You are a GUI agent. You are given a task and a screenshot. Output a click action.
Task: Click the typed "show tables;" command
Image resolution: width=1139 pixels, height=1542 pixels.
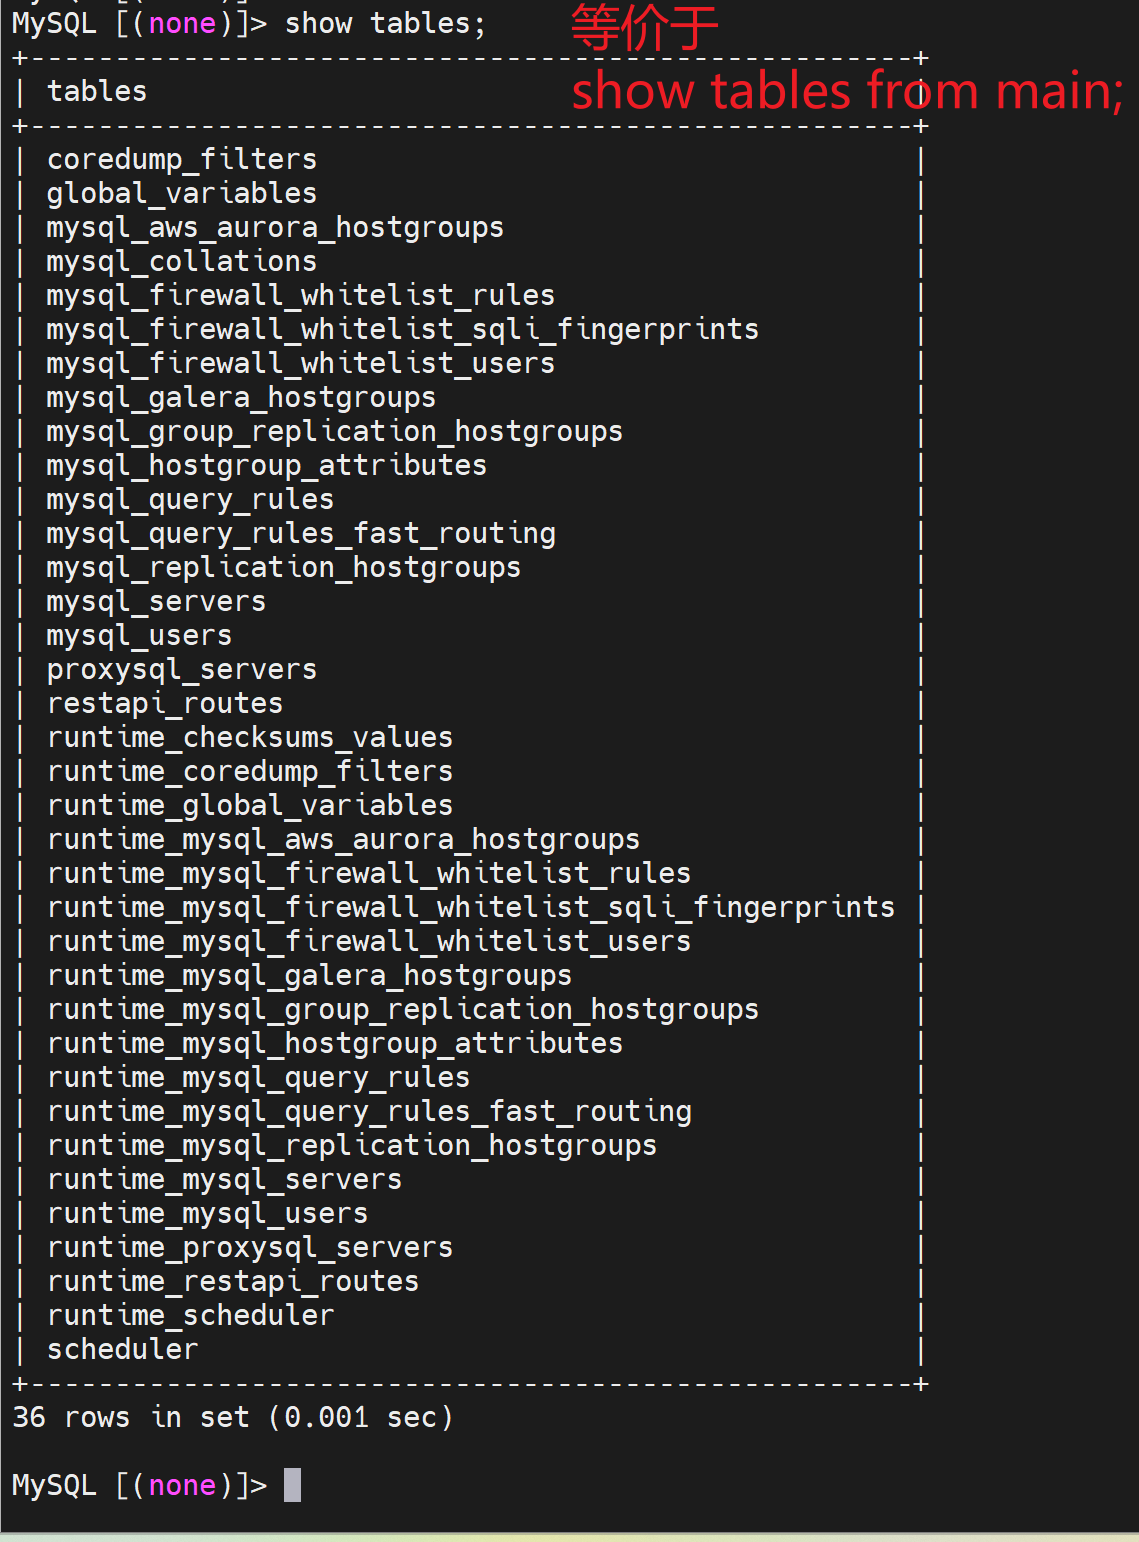(x=385, y=23)
